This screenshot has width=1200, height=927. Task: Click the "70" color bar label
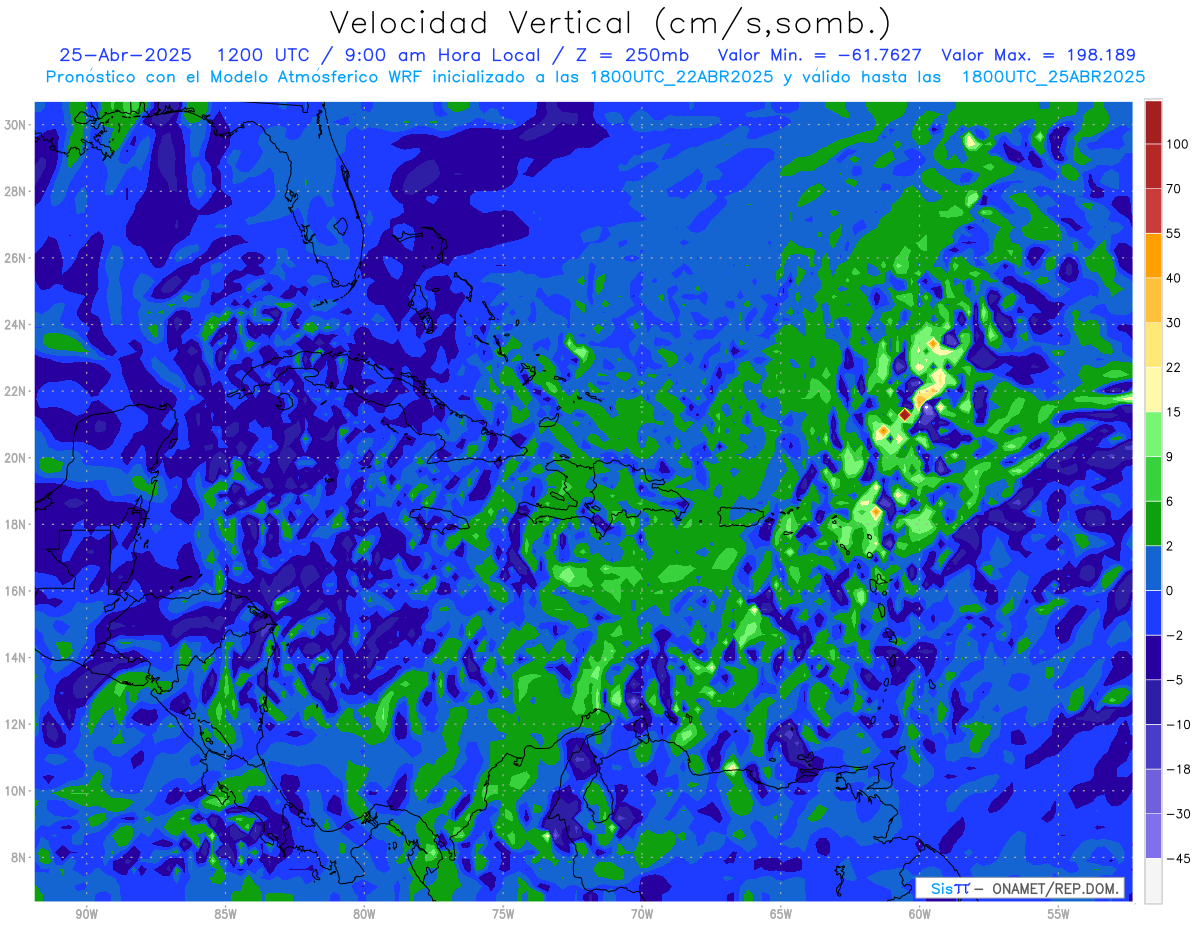point(1174,189)
